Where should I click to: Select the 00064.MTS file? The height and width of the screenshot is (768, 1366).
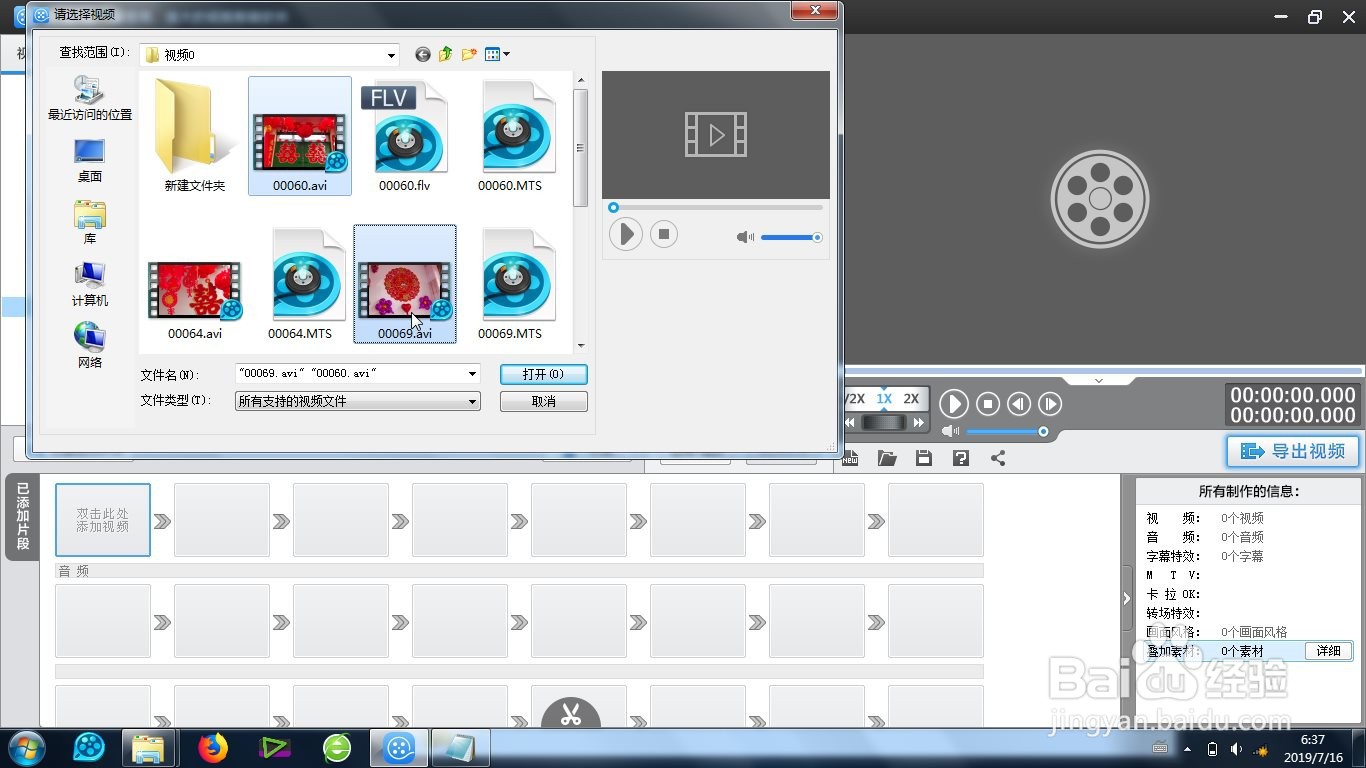point(300,284)
